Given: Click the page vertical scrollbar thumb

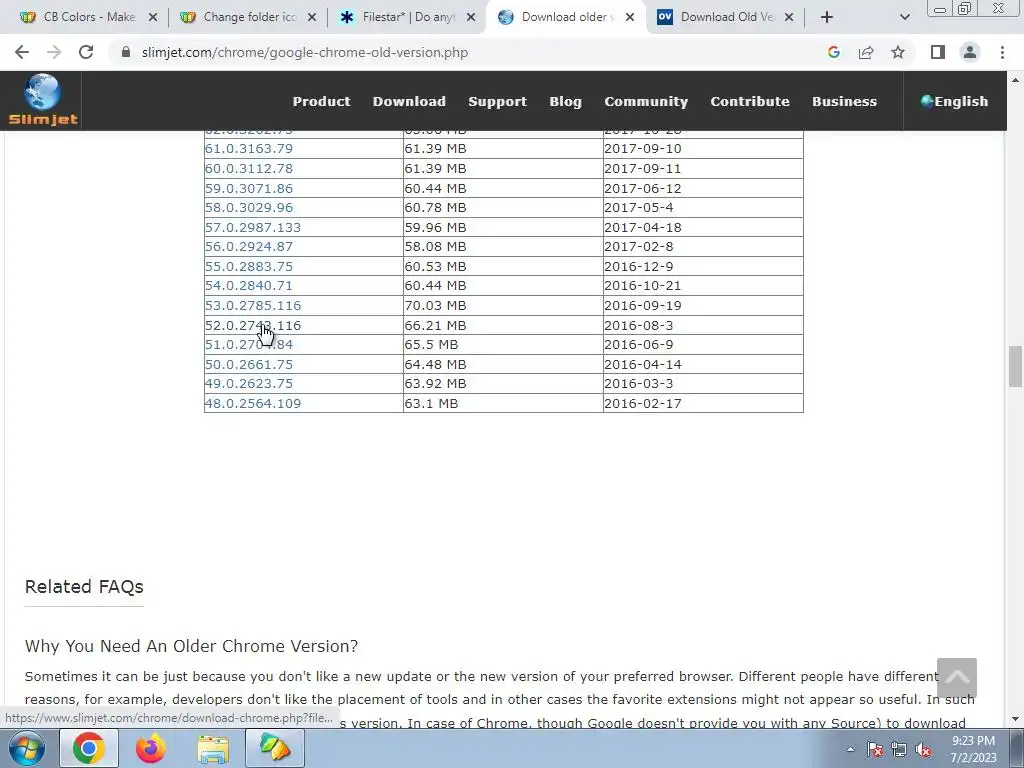Looking at the screenshot, I should tap(1015, 367).
